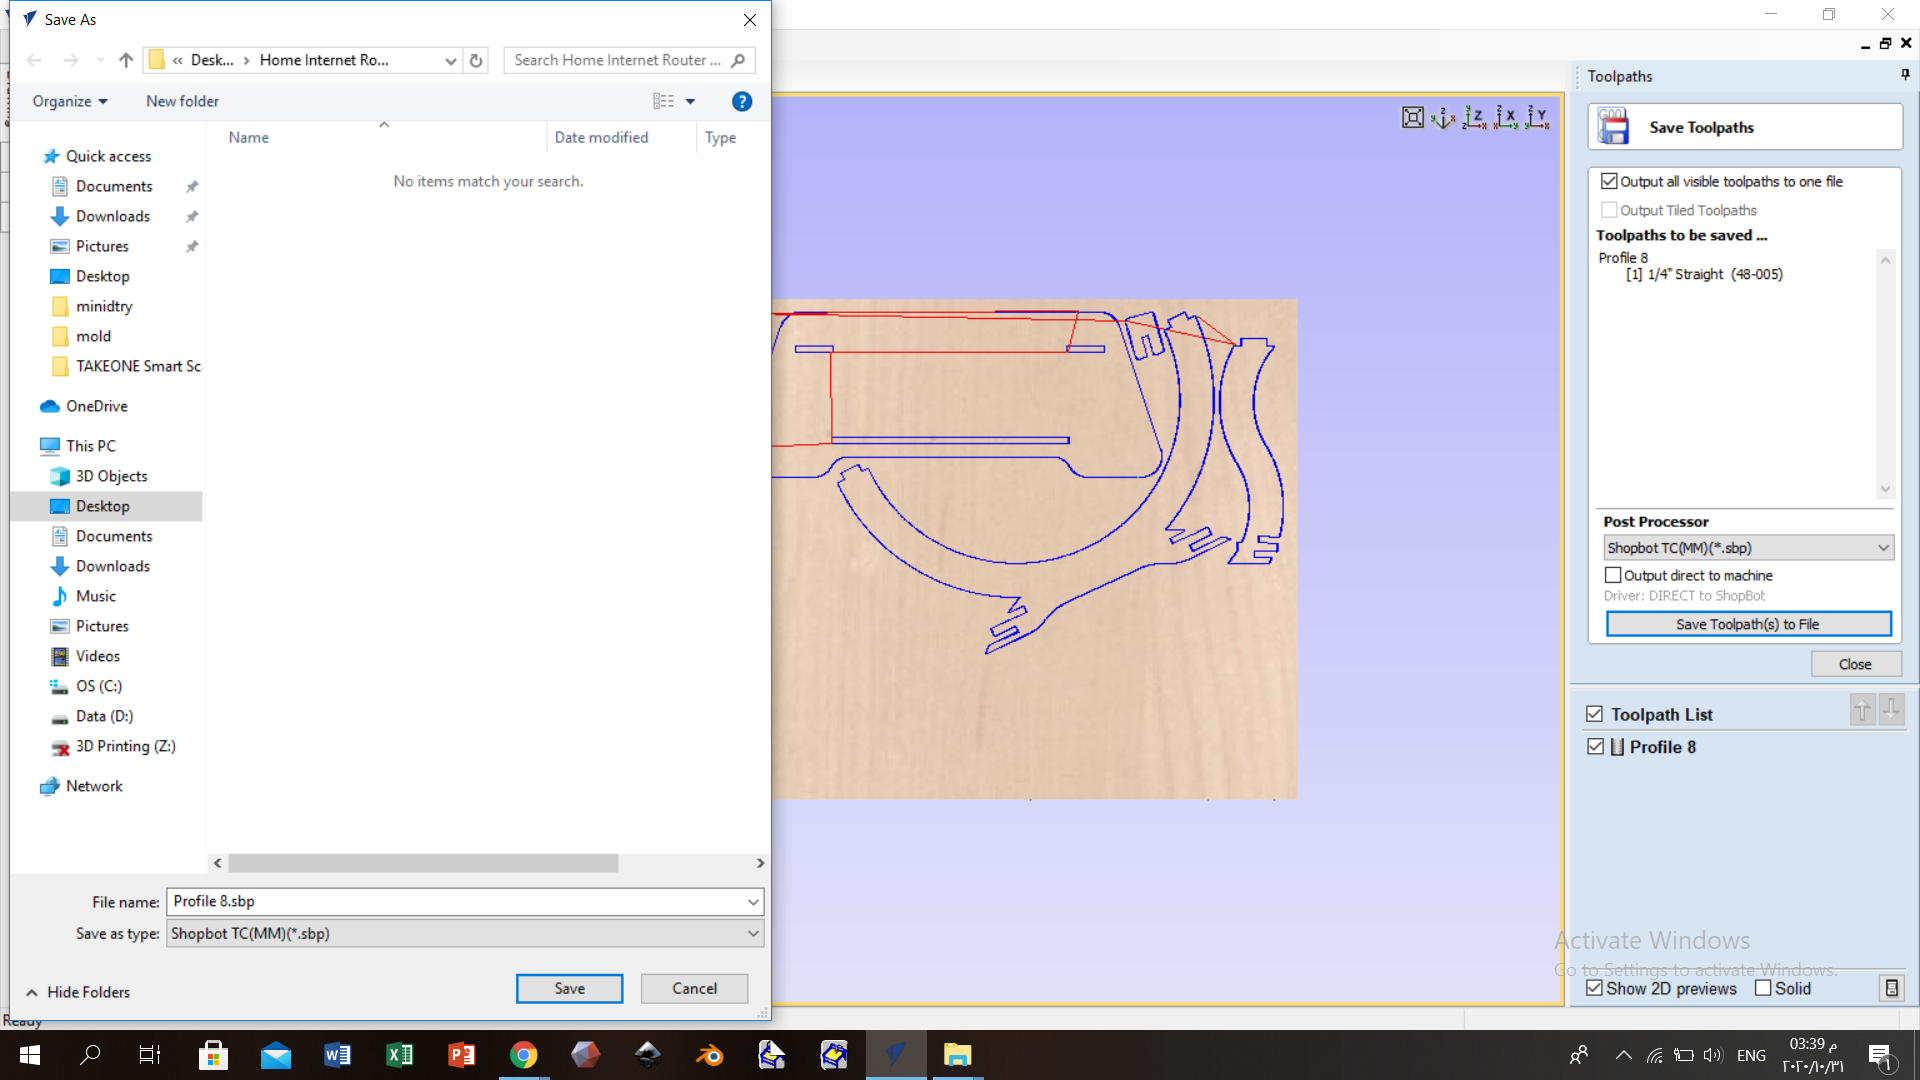Open the view options dropdown arrow
The height and width of the screenshot is (1080, 1920).
(690, 101)
